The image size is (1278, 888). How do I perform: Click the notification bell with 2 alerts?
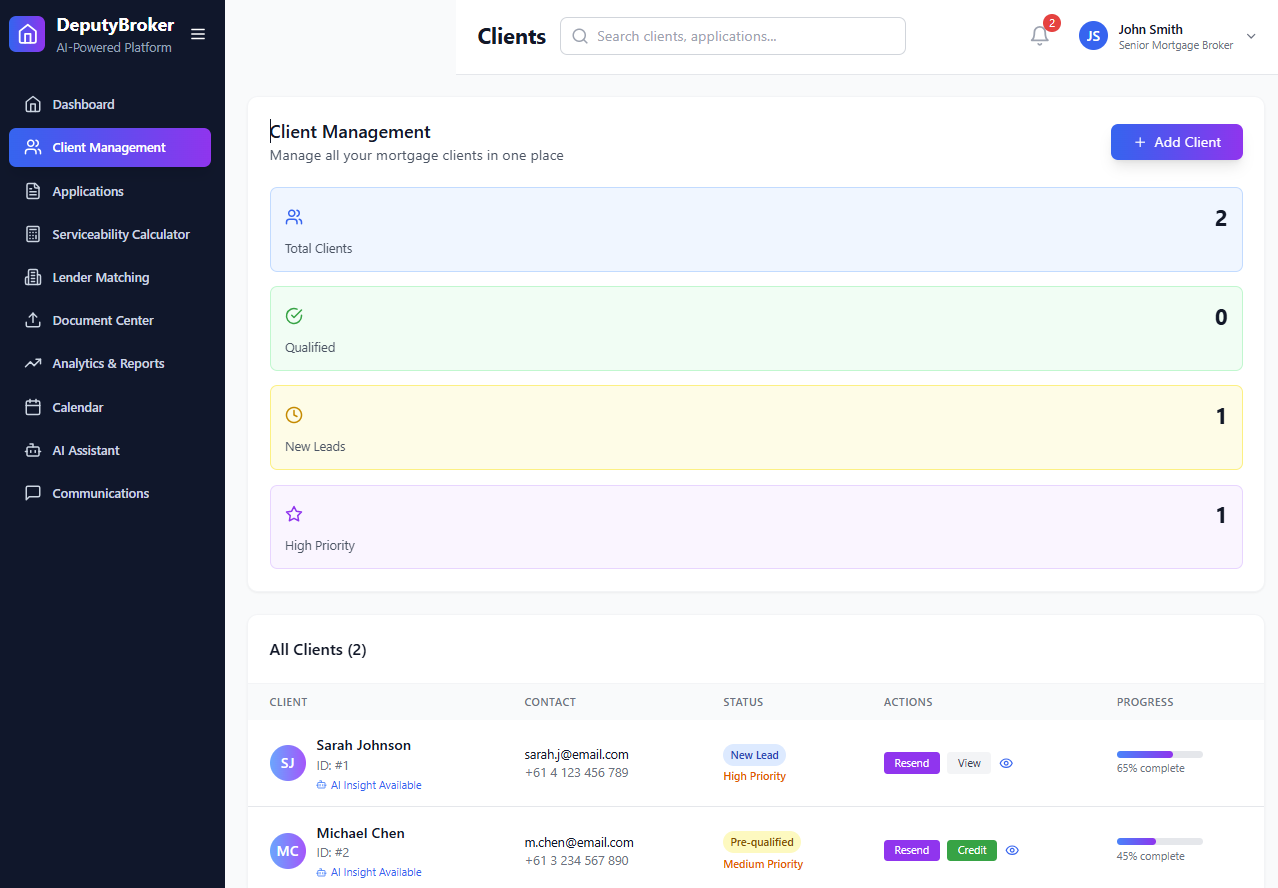[x=1039, y=35]
